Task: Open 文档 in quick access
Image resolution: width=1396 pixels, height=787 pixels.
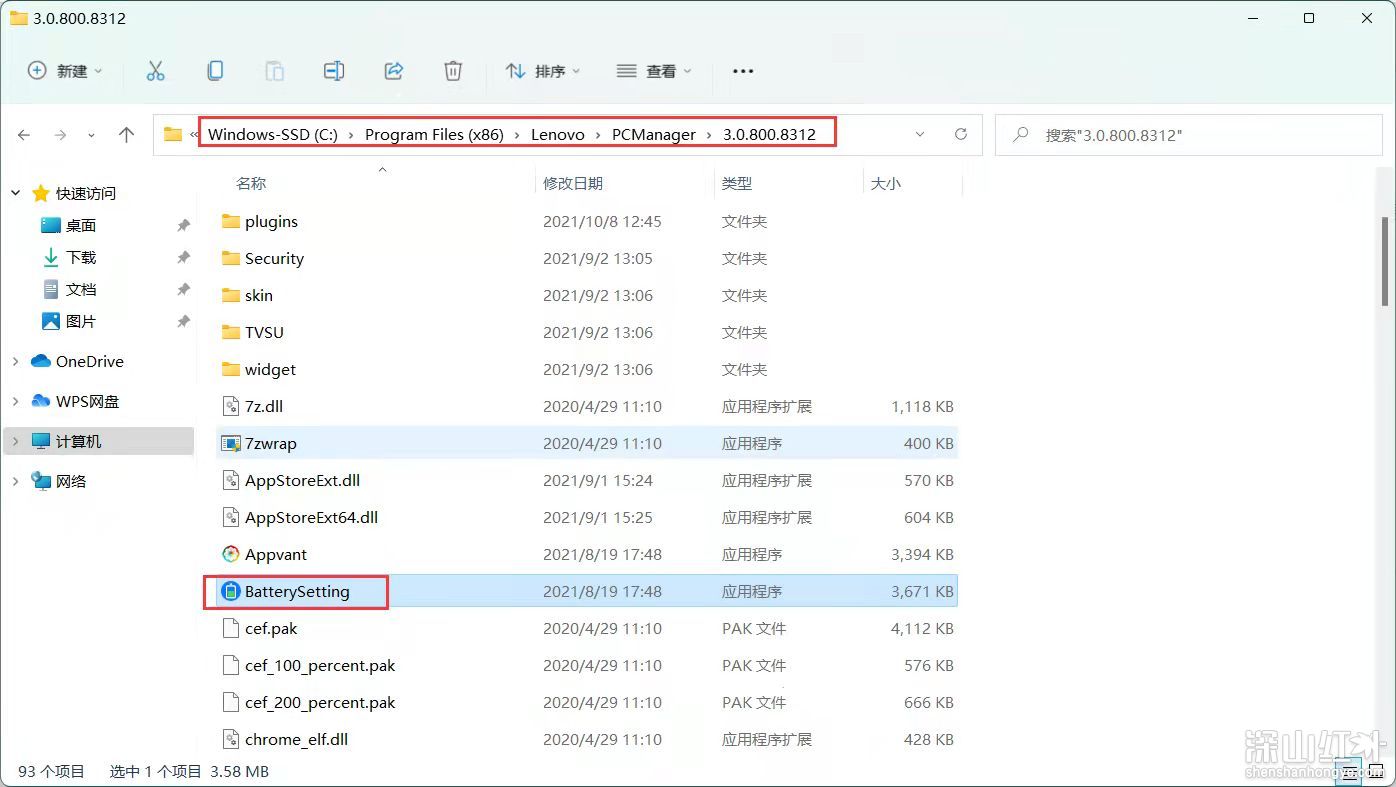Action: (x=81, y=289)
